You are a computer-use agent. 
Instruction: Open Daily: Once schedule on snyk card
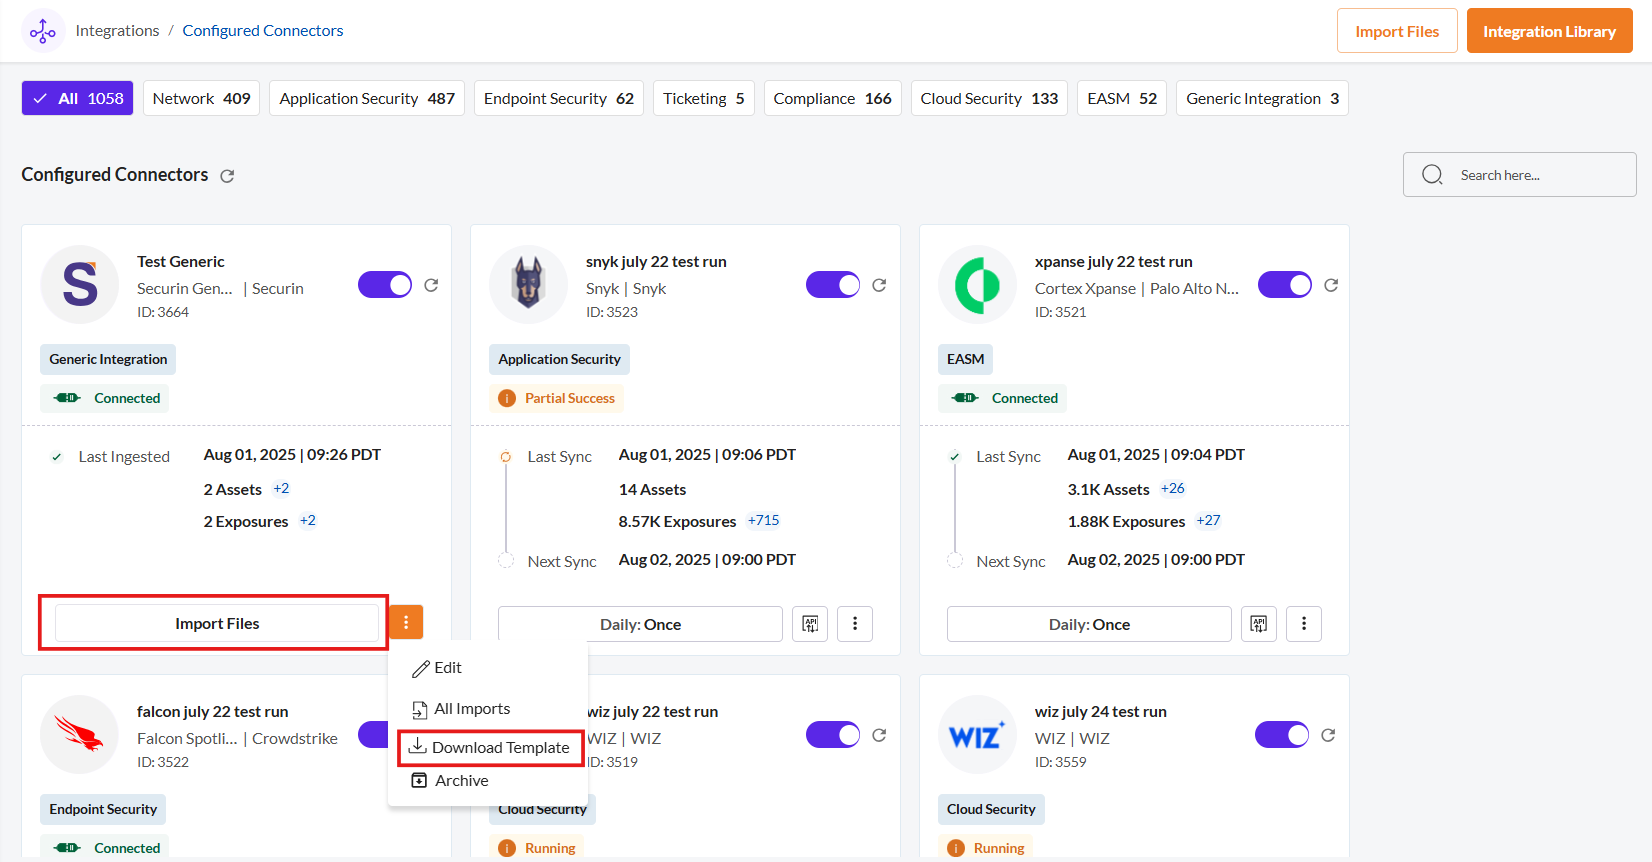(640, 624)
